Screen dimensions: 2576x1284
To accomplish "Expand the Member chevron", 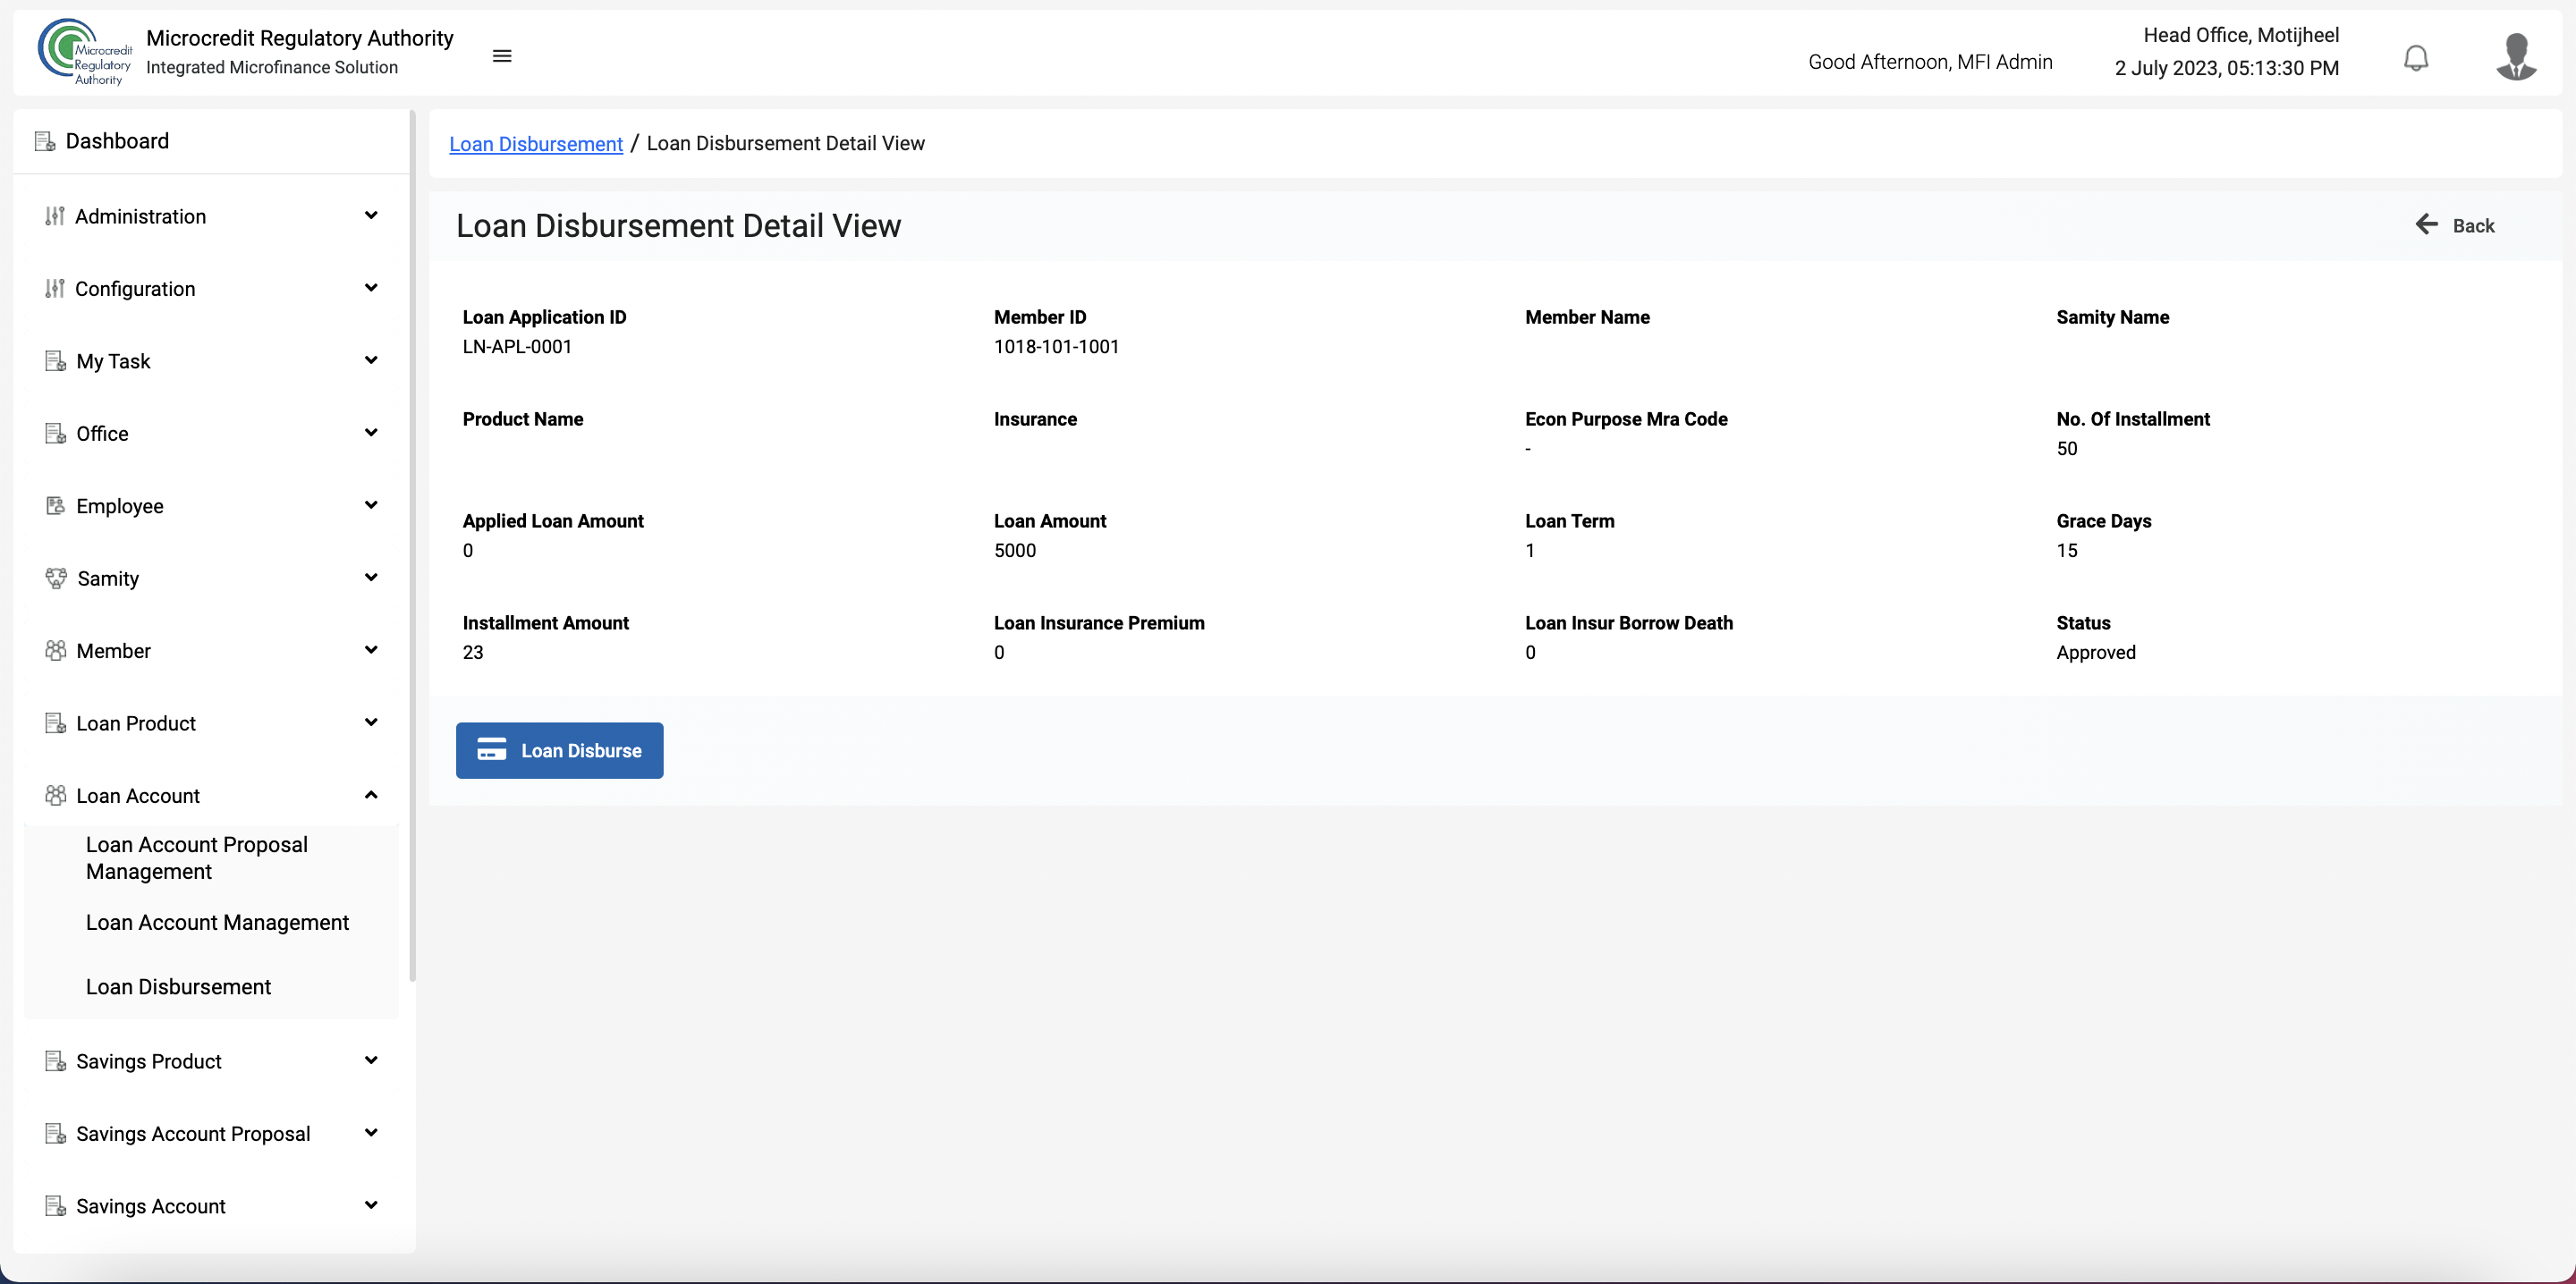I will pos(371,650).
